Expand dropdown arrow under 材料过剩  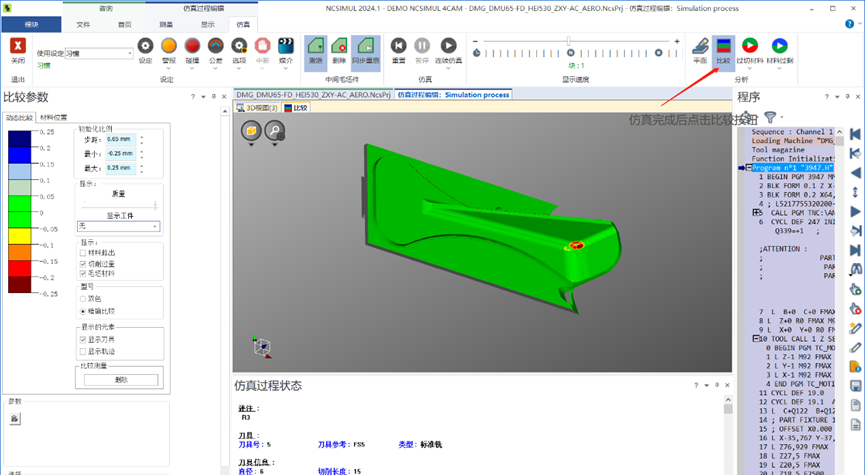tap(779, 68)
